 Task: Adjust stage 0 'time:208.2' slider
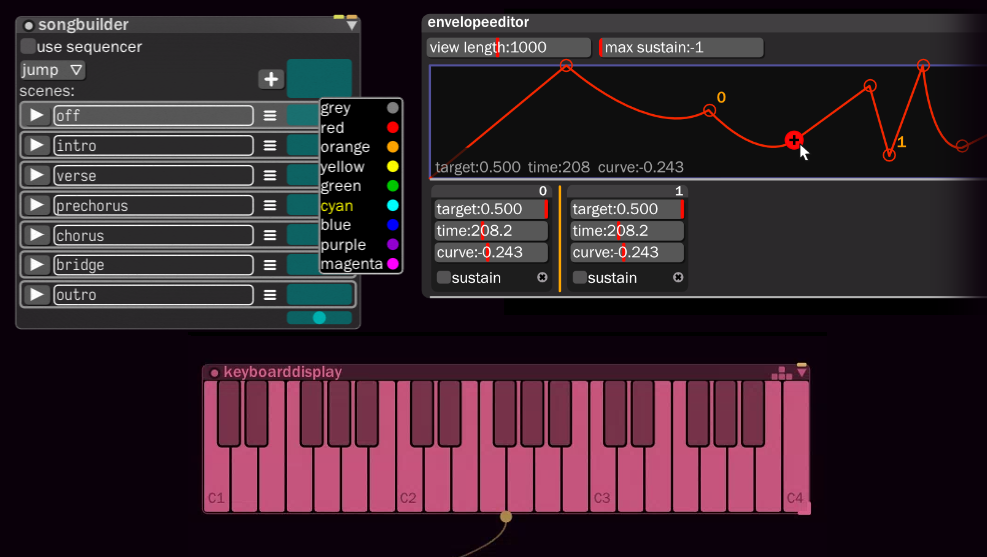click(x=491, y=230)
